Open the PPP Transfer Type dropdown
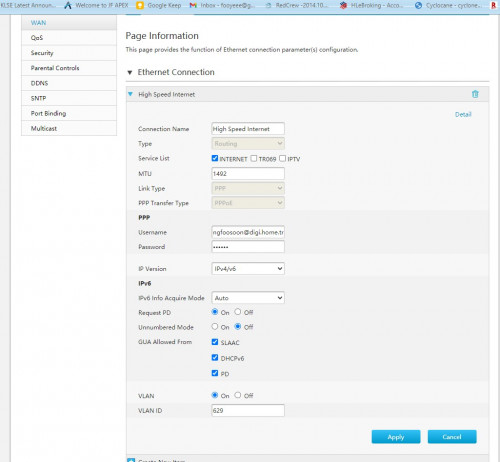Viewport: 500px width, 462px height. [x=248, y=203]
